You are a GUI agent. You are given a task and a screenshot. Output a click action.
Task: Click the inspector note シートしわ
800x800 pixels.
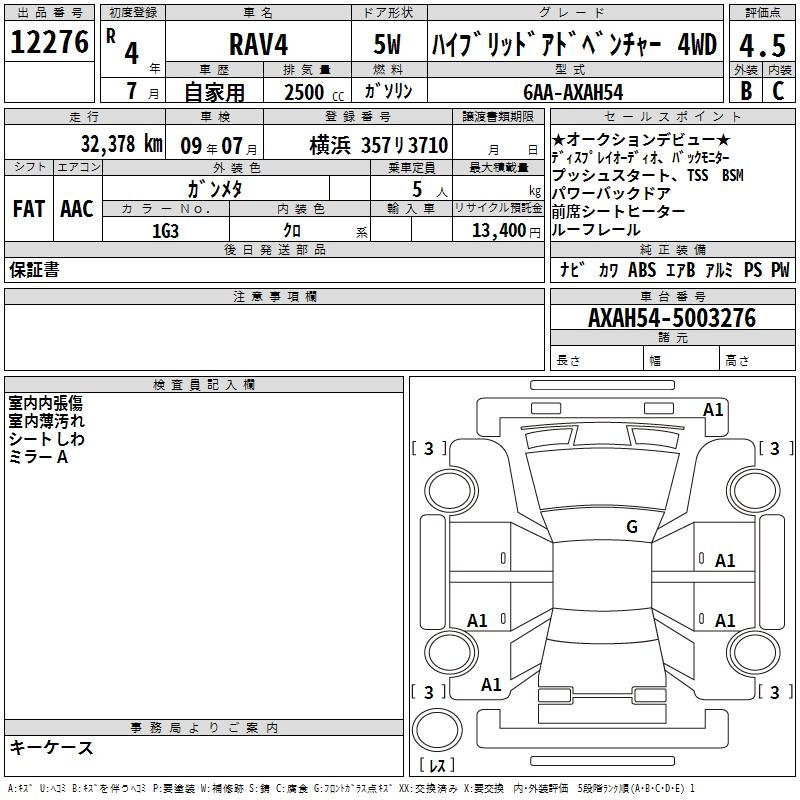[46, 439]
